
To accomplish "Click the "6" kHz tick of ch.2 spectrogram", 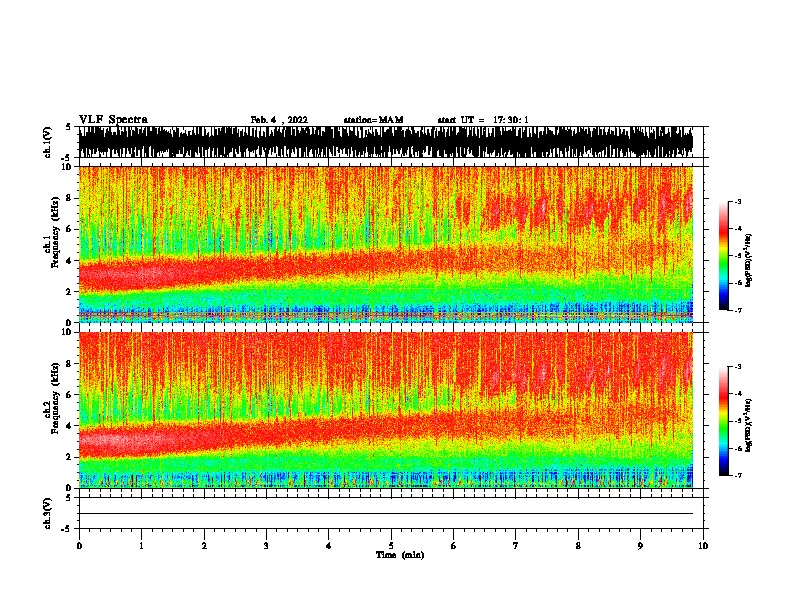I will pyautogui.click(x=70, y=395).
